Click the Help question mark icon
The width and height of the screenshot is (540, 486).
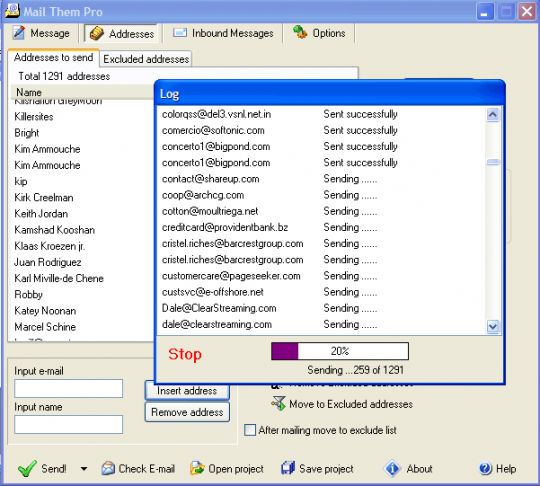coord(485,468)
